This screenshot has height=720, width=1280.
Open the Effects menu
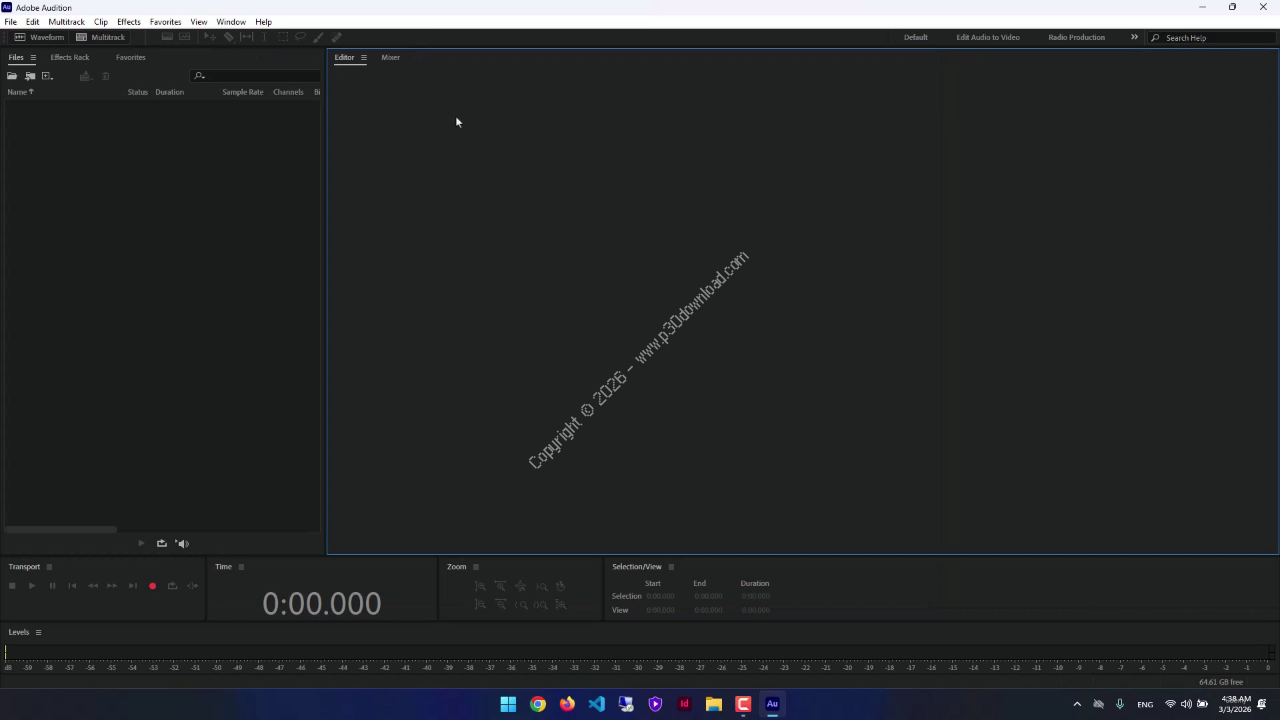click(x=129, y=22)
